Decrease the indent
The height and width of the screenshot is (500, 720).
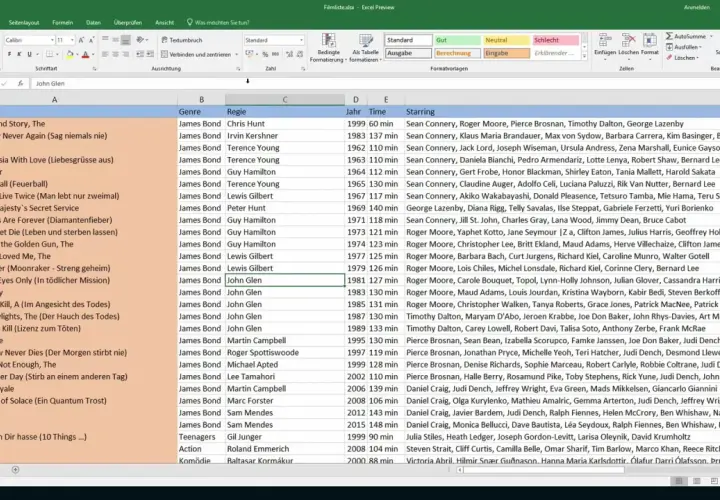[140, 54]
